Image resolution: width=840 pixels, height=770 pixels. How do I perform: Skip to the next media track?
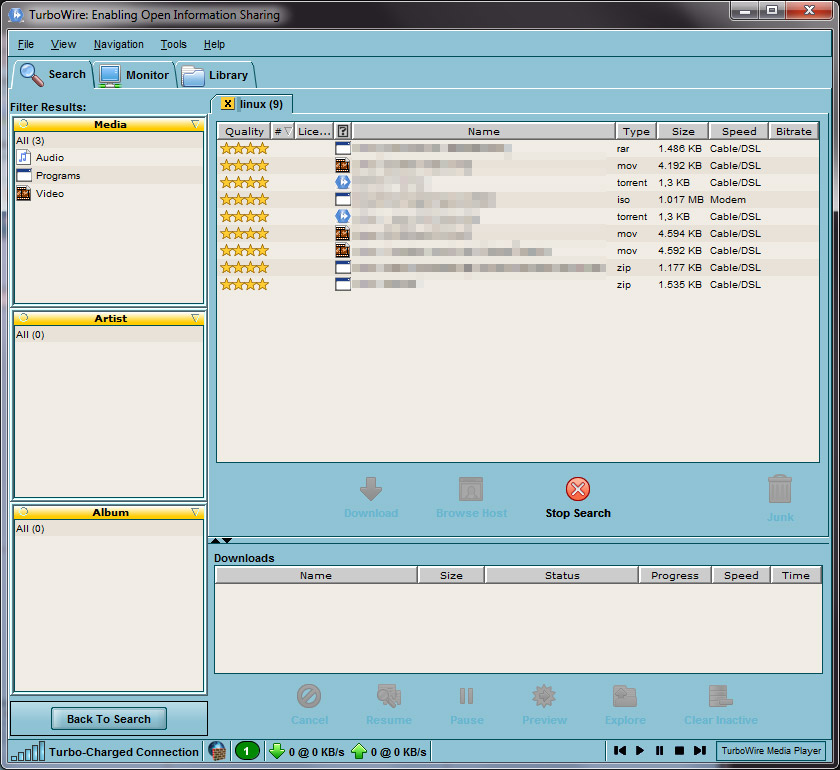[700, 751]
